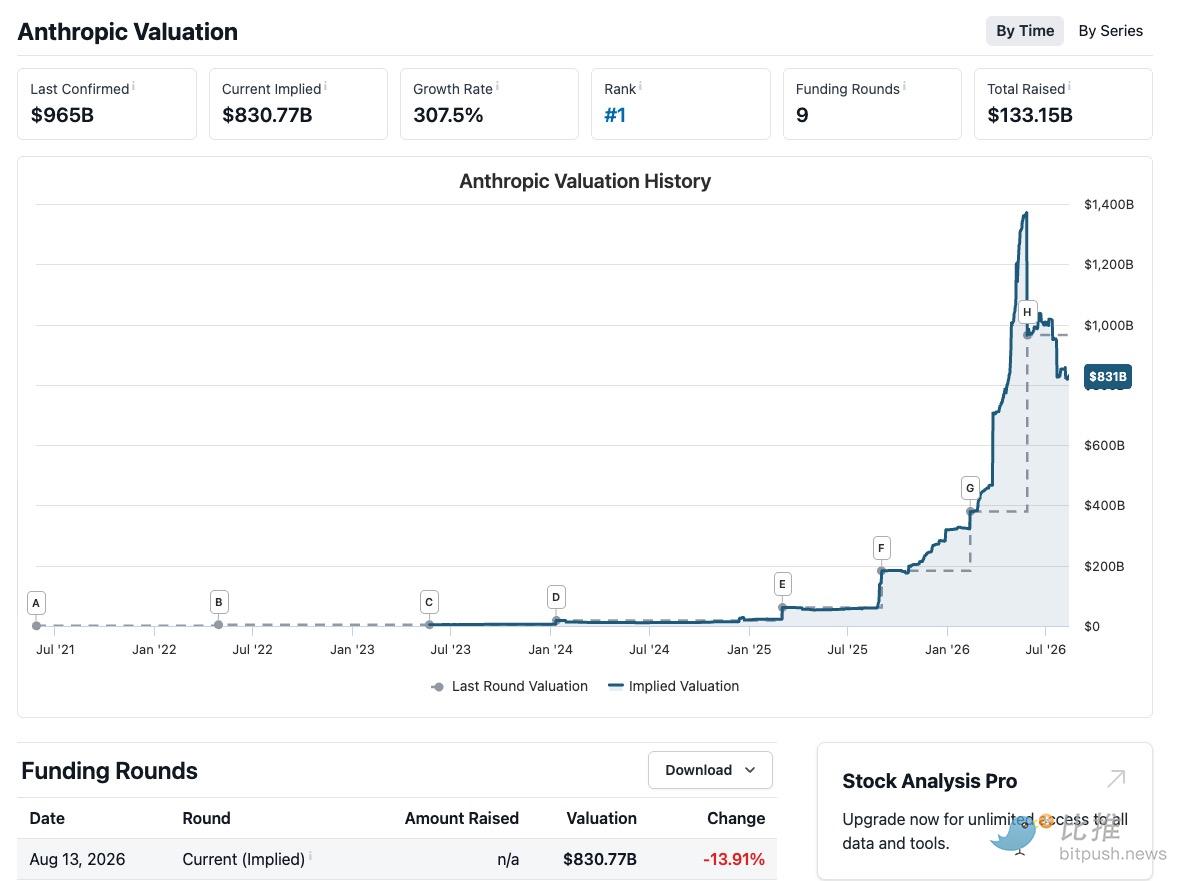Click the info icon next to Total Raised
Image resolution: width=1187 pixels, height=881 pixels.
tap(1069, 86)
